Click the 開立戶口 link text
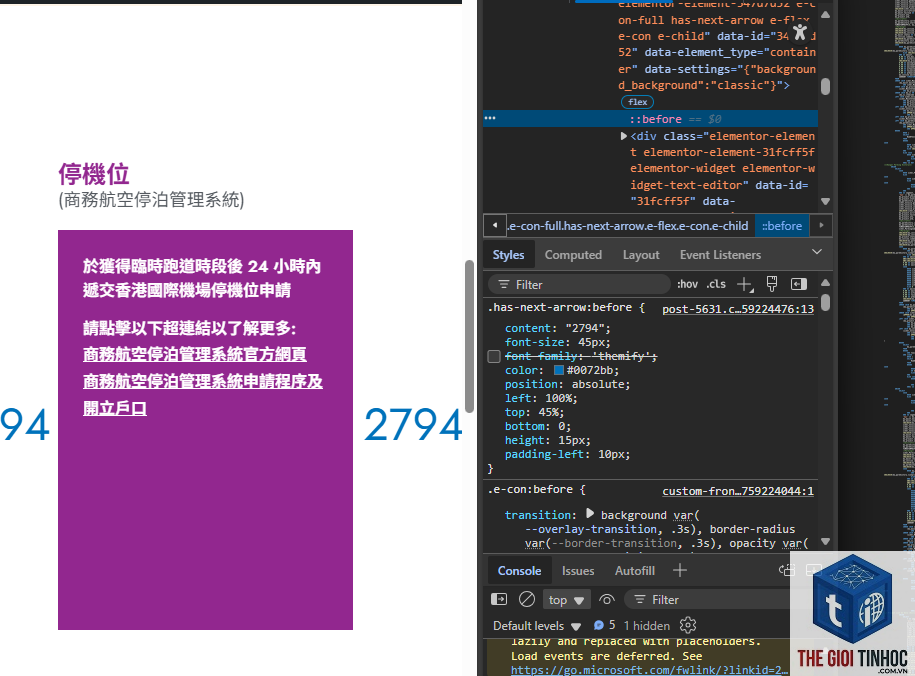 click(114, 408)
